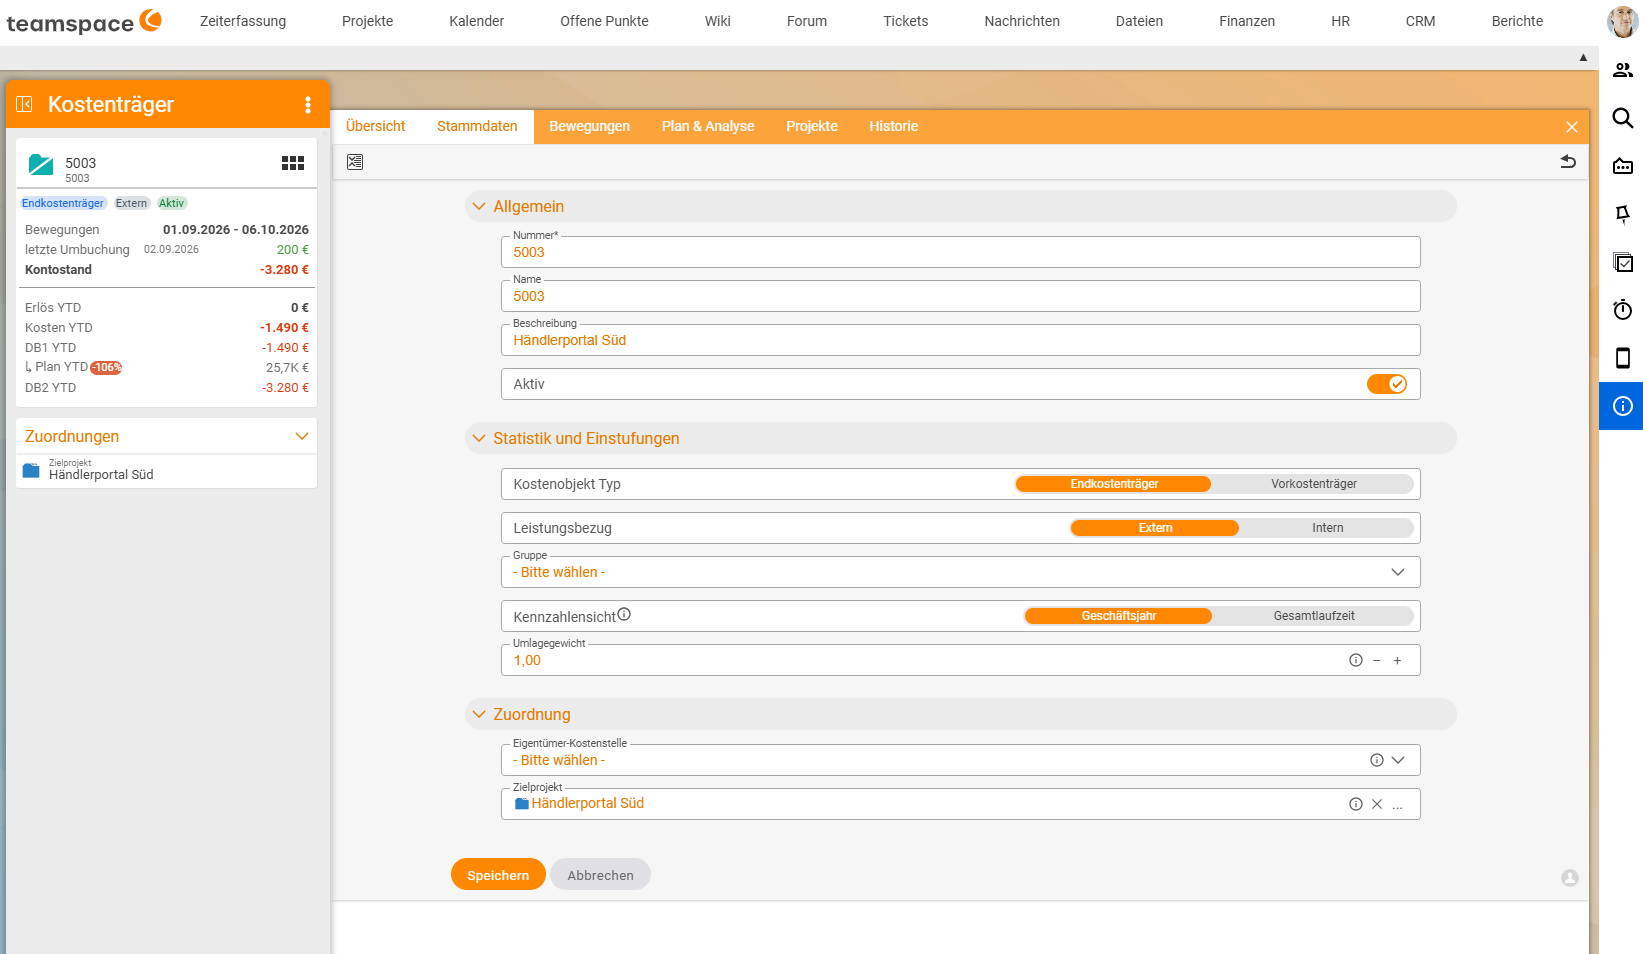Collapse the Zuordnungen panel in the sidebar
The height and width of the screenshot is (954, 1643).
(x=302, y=436)
